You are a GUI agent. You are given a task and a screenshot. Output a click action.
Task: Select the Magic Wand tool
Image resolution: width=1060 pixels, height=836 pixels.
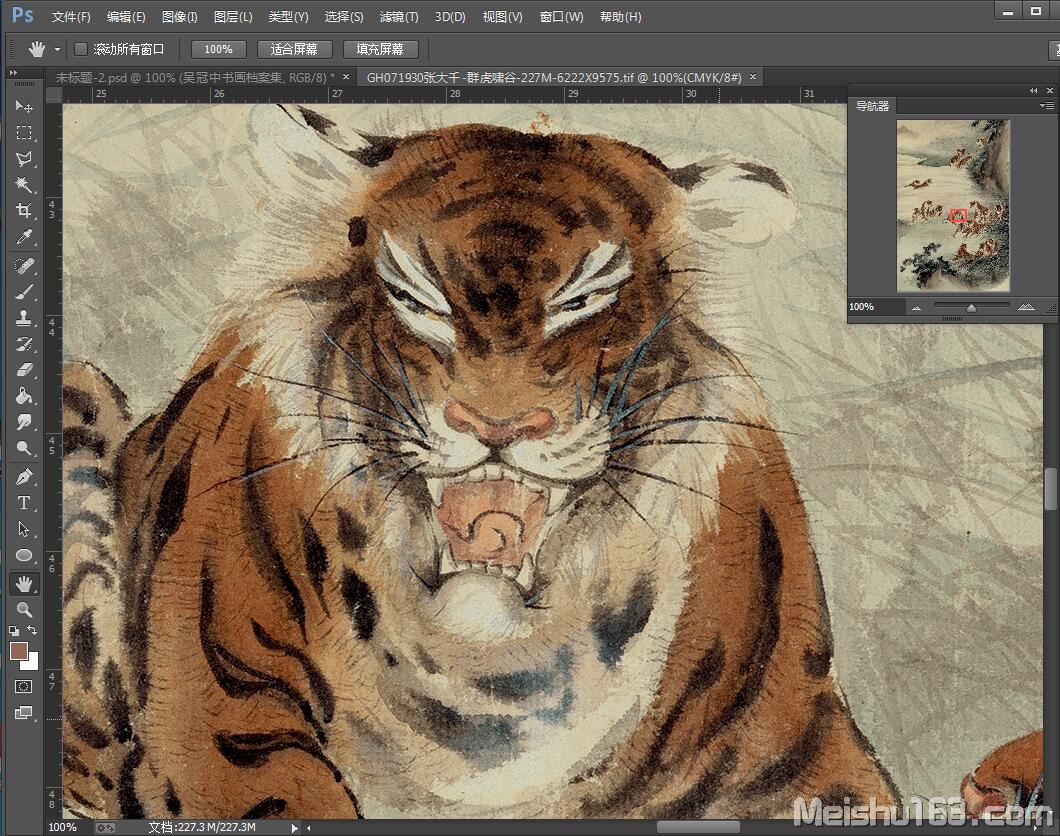coord(24,185)
